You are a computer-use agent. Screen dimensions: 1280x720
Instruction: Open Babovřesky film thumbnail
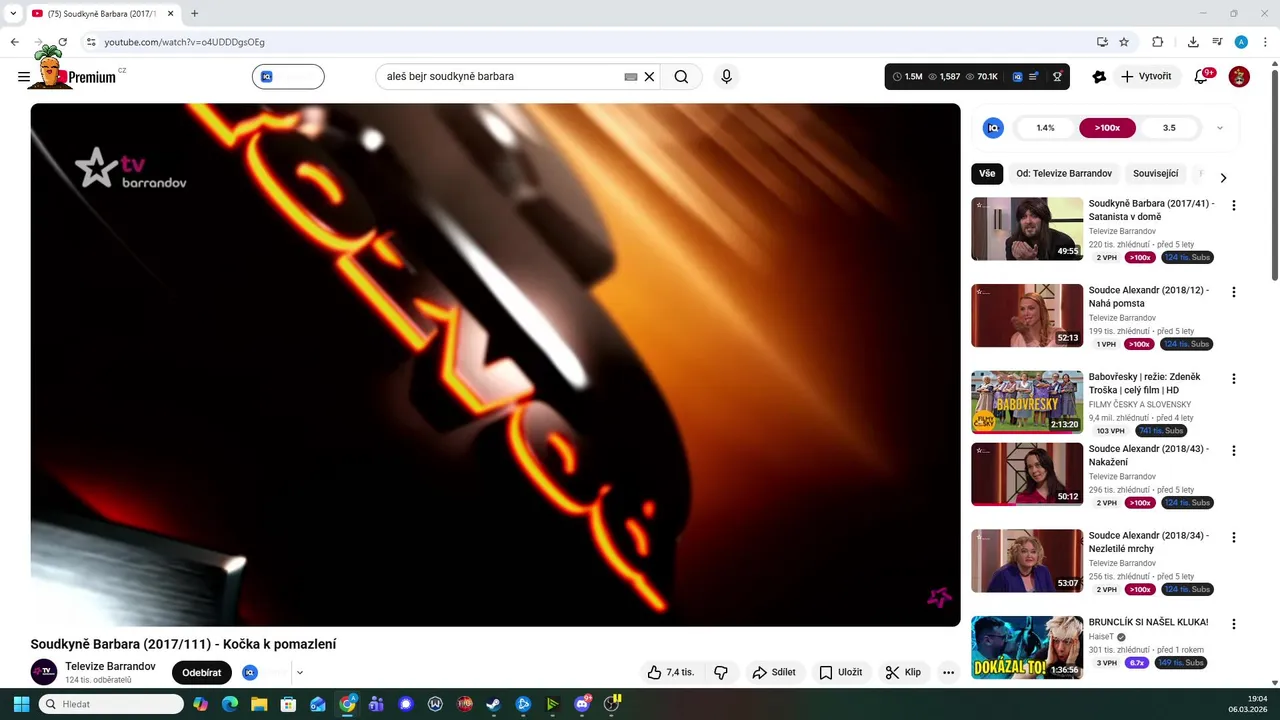click(x=1027, y=402)
